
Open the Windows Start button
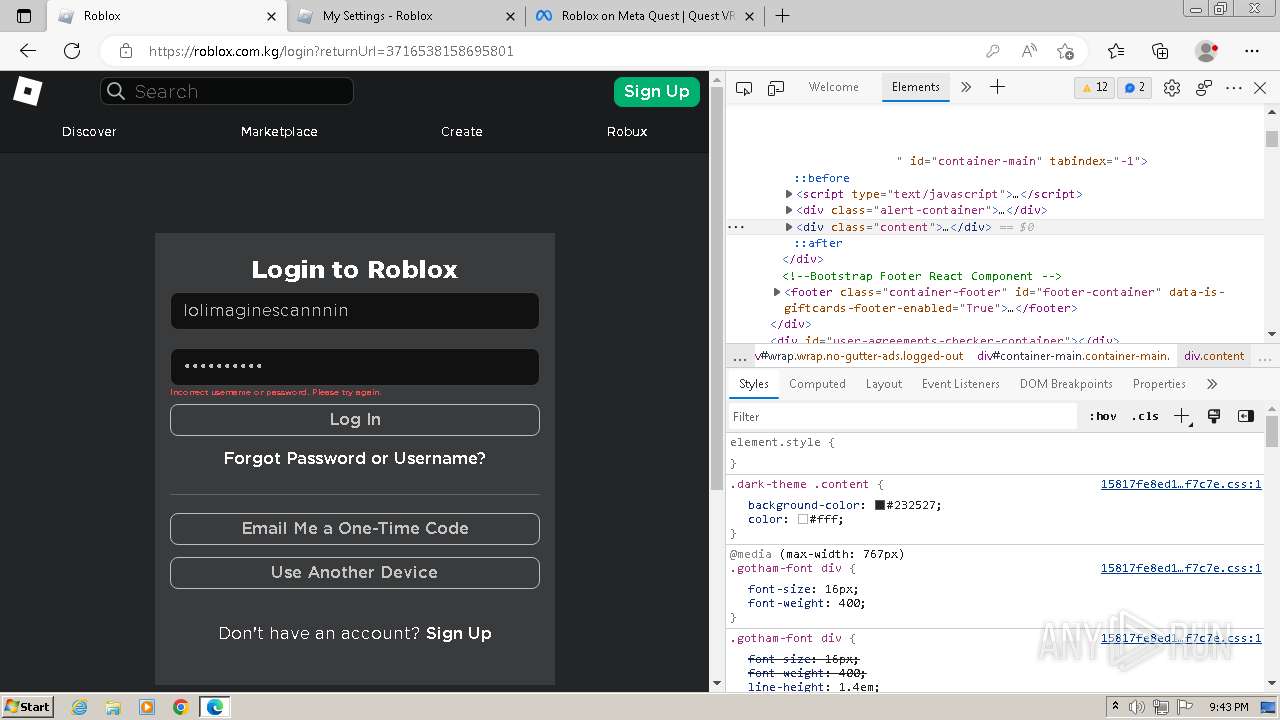click(x=28, y=707)
